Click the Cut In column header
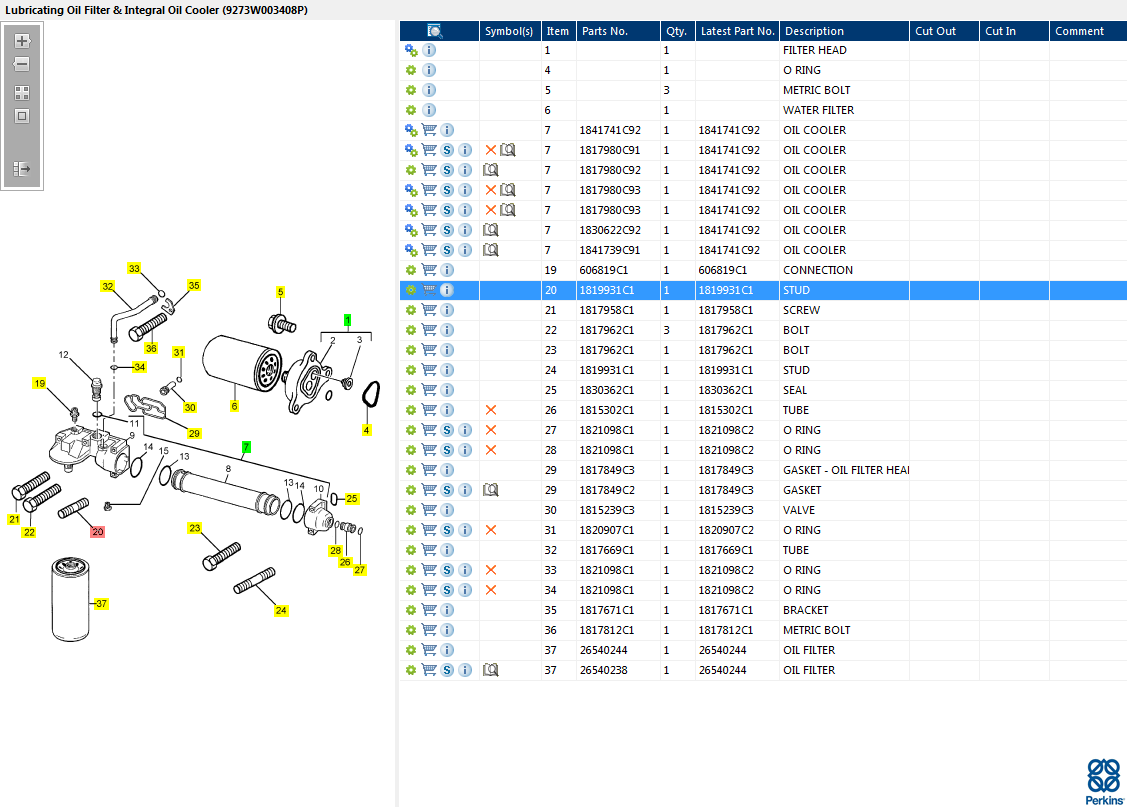Image resolution: width=1127 pixels, height=807 pixels. pyautogui.click(x=1013, y=31)
